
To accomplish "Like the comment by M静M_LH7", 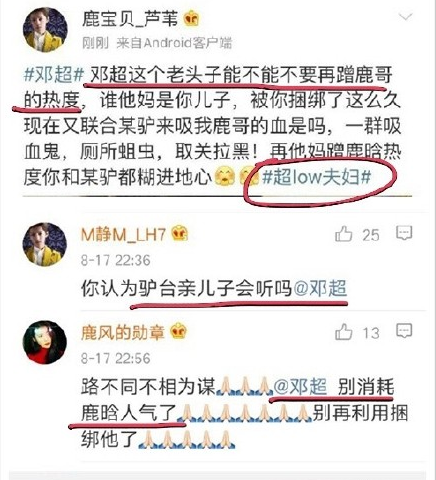I will coord(344,234).
